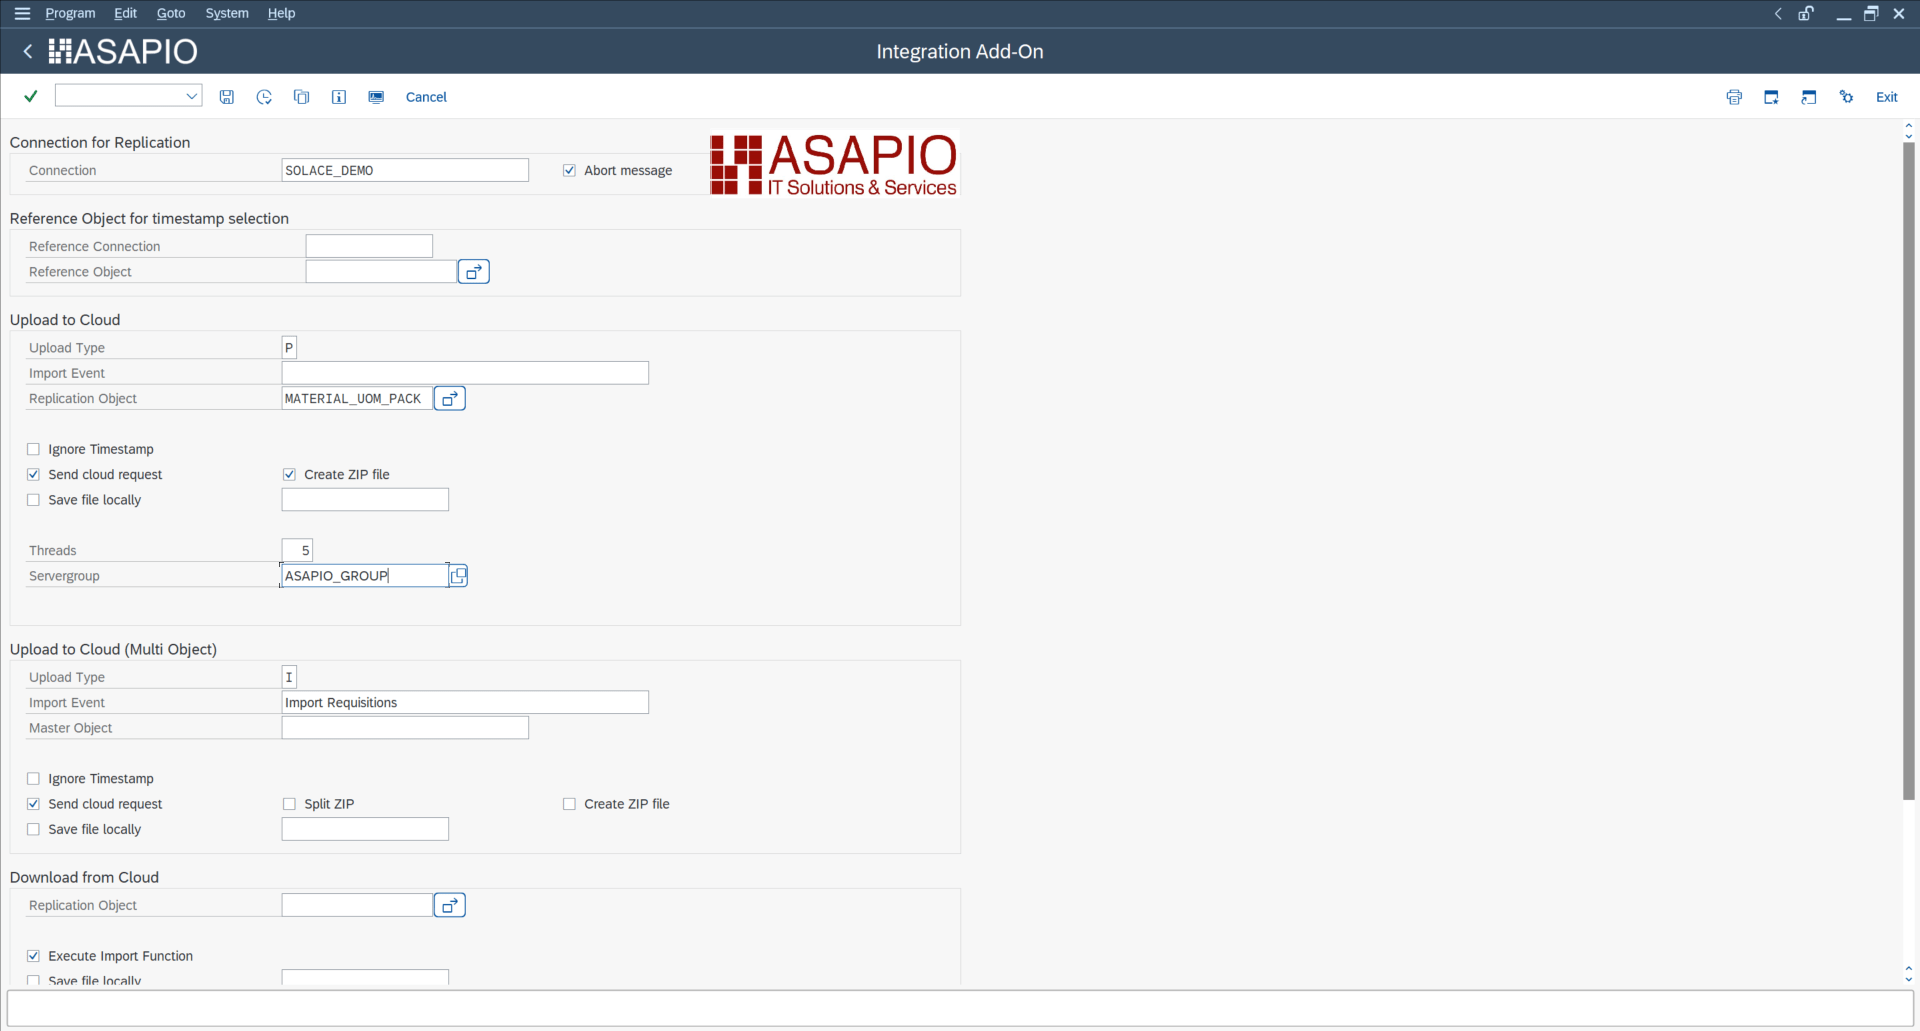1920x1031 pixels.
Task: Click the vertical scrollbar thumb
Action: coord(1908,470)
